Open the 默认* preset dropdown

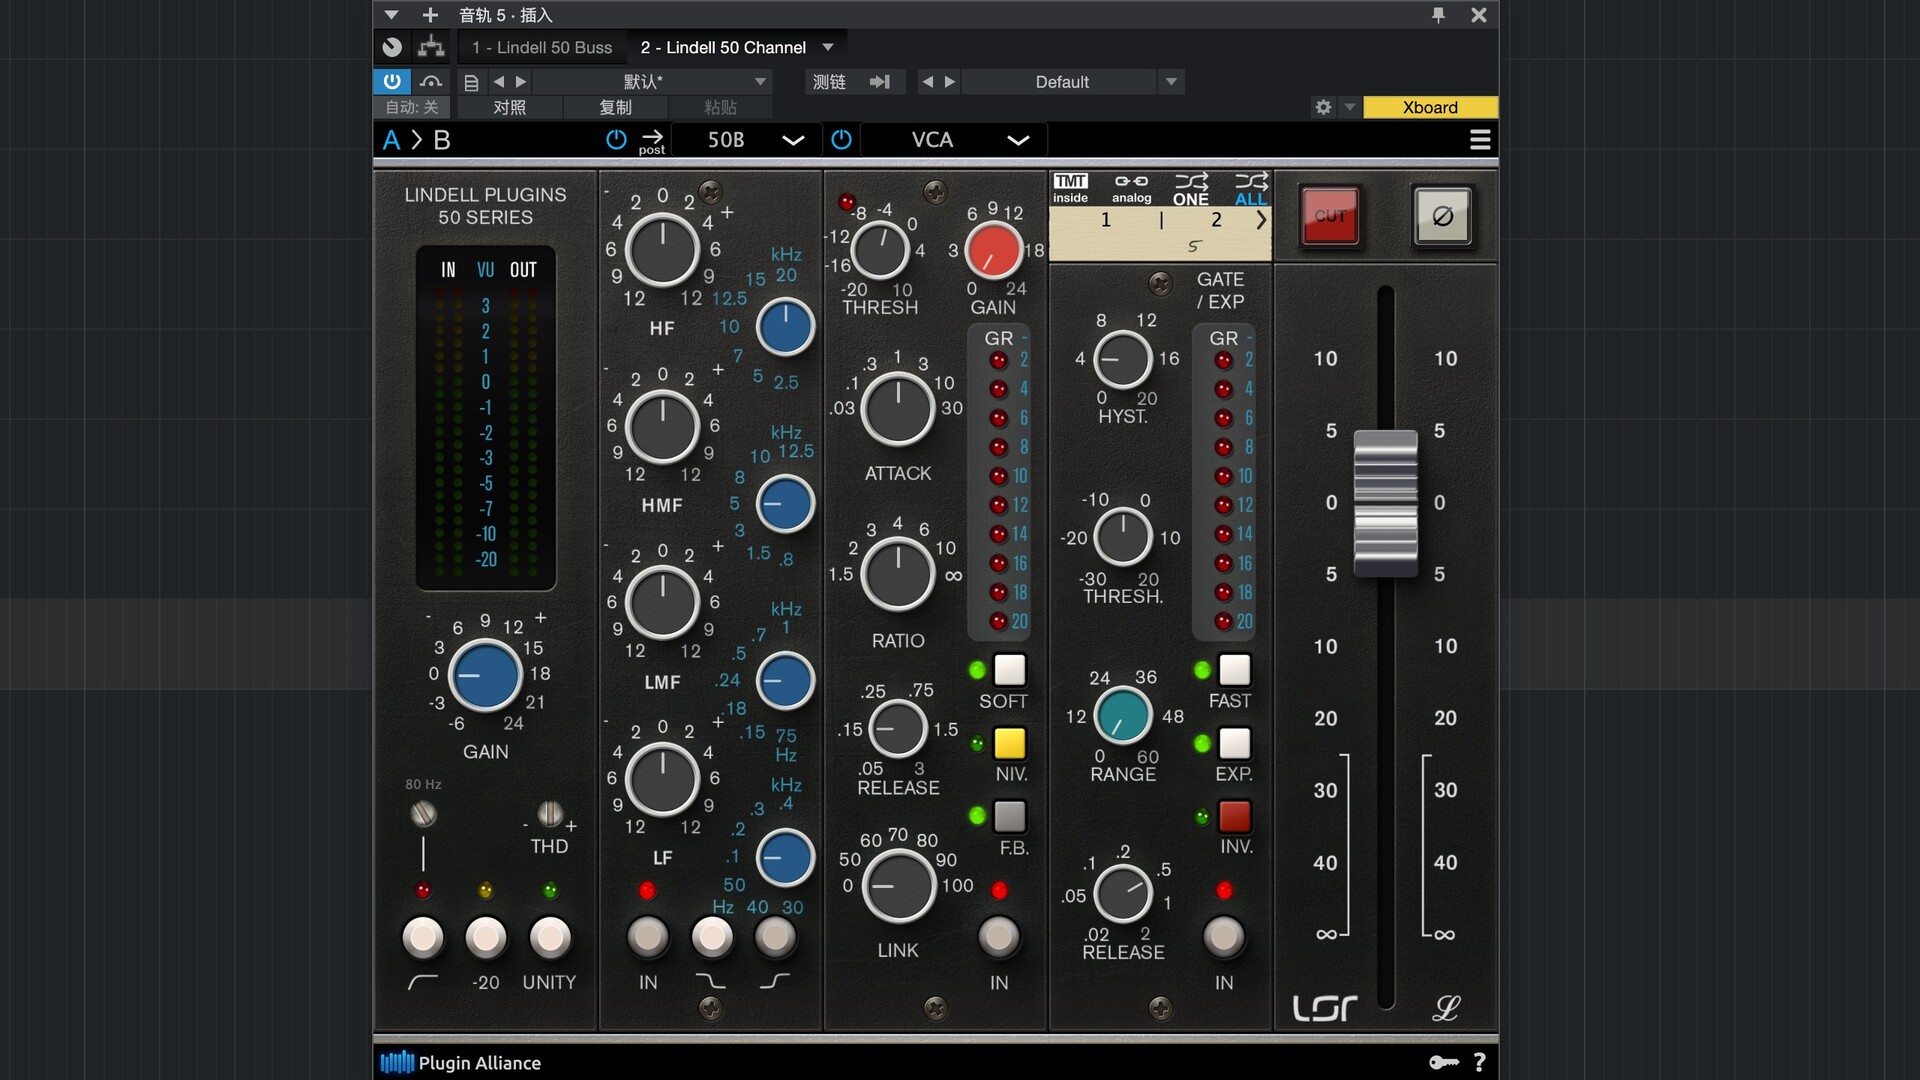point(652,82)
